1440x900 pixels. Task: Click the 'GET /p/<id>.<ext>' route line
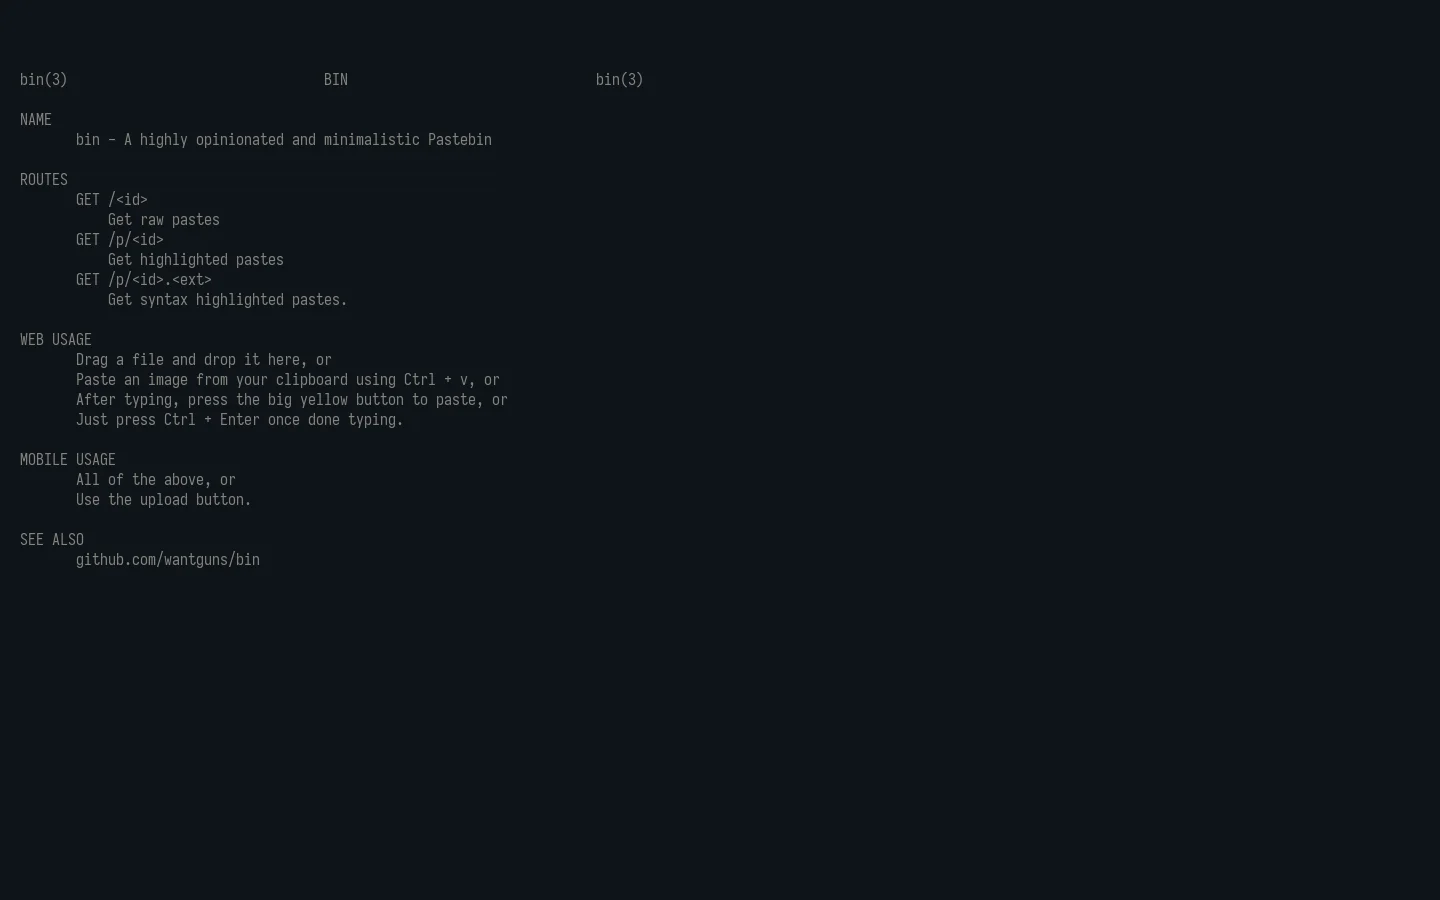pos(144,280)
